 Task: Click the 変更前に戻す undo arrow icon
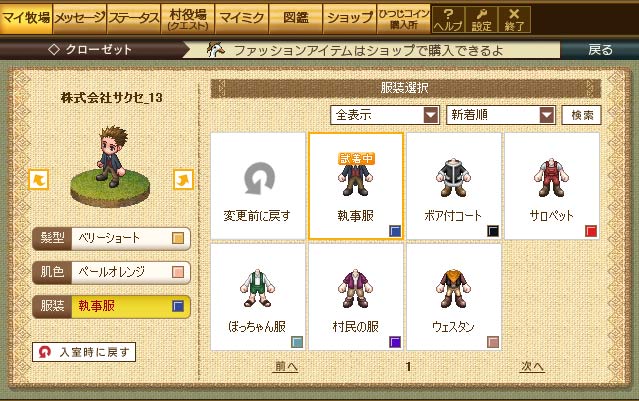[259, 178]
